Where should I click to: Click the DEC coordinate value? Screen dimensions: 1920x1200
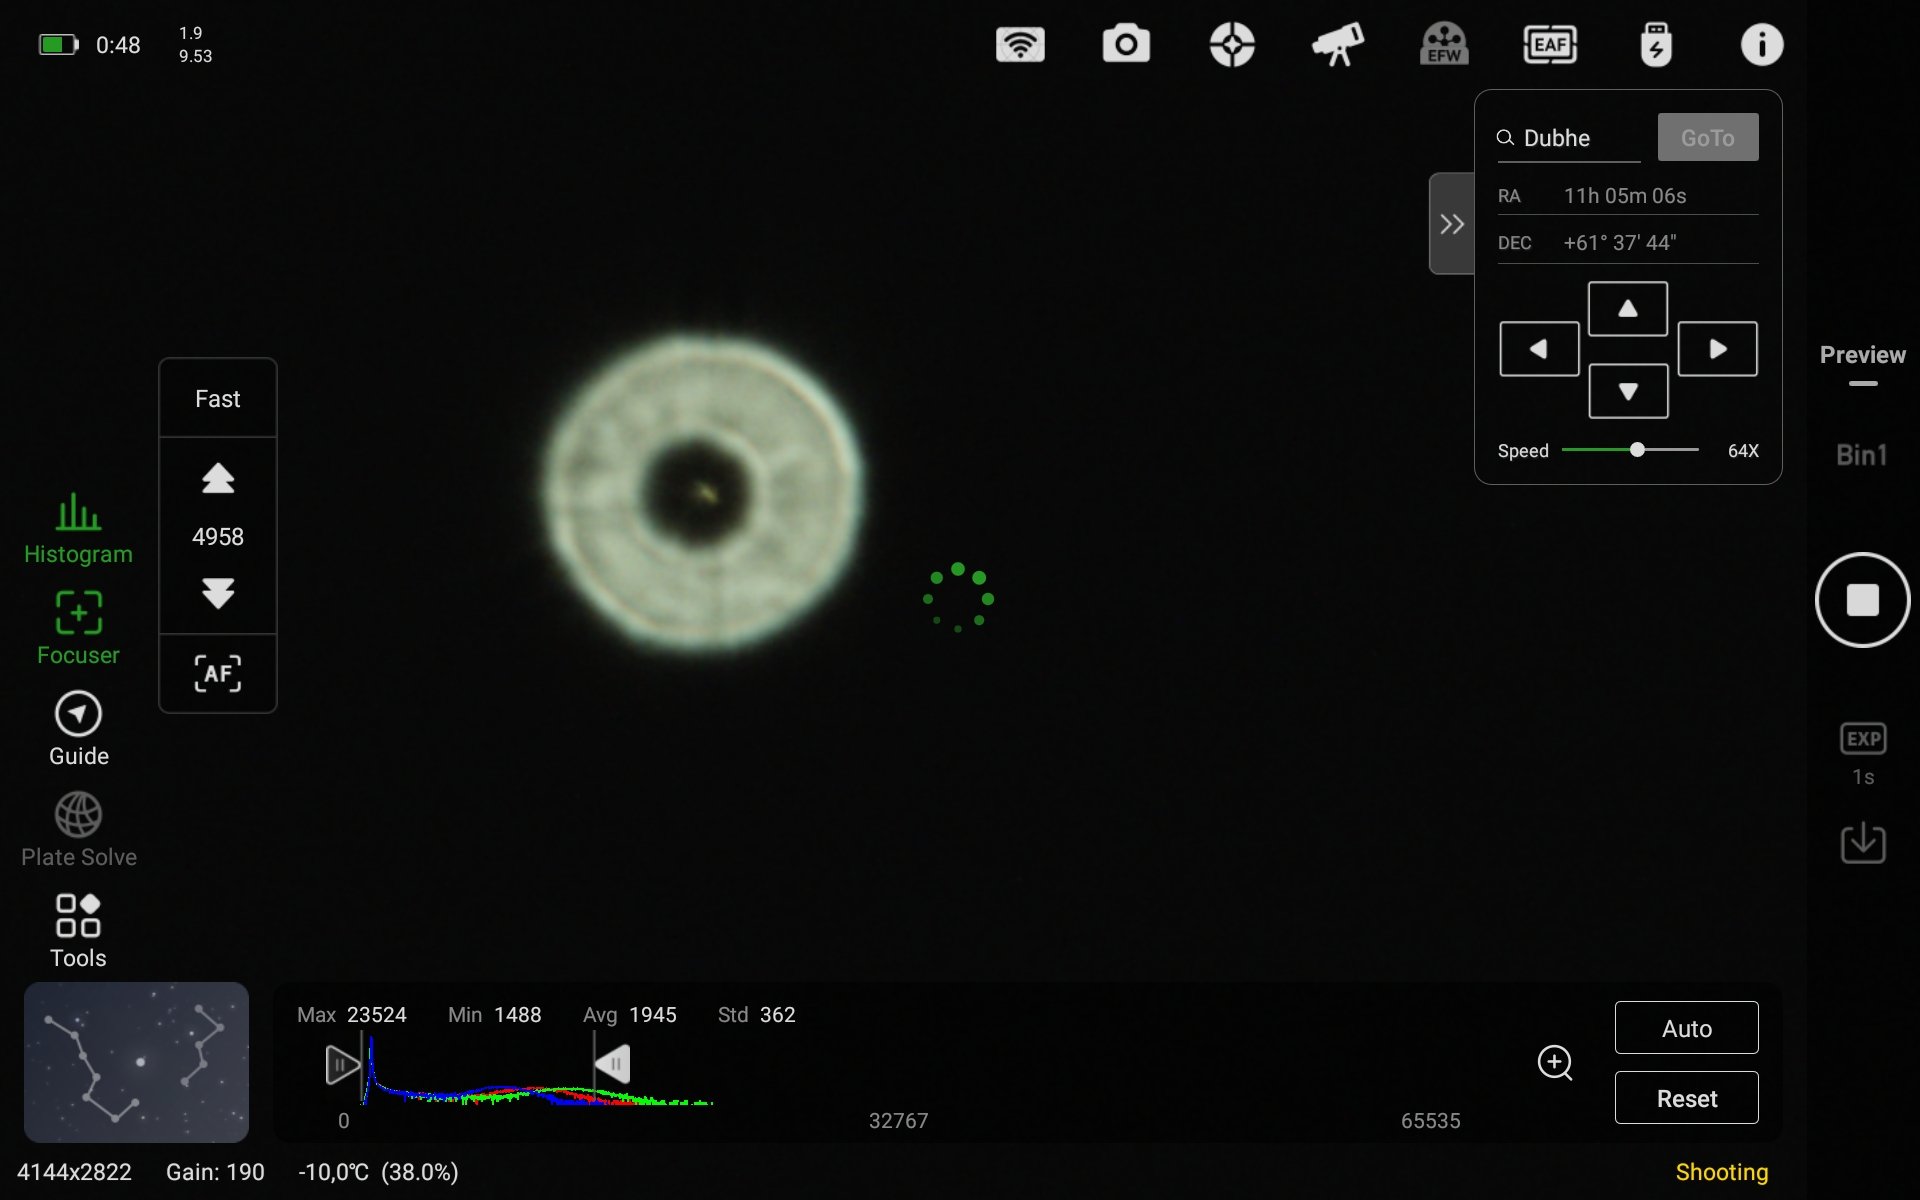(x=1620, y=243)
